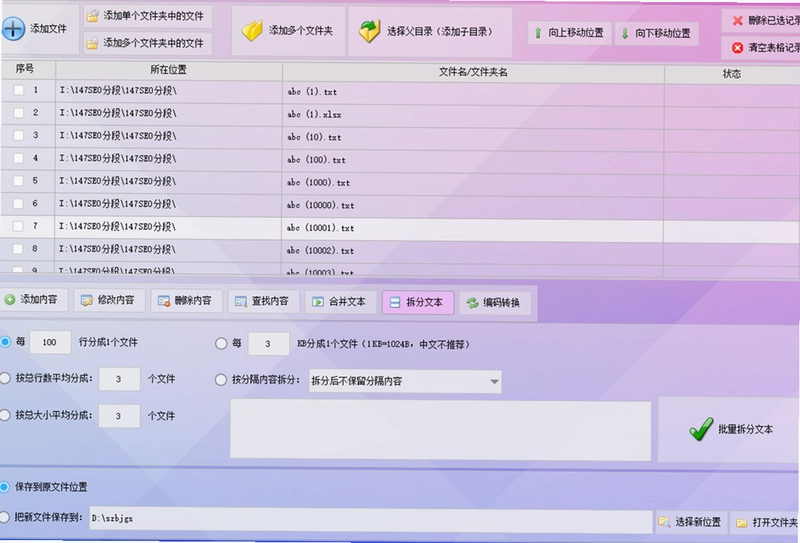Check the box for row 5 abc (1000).txt
Screen dimensions: 800x543
18,181
